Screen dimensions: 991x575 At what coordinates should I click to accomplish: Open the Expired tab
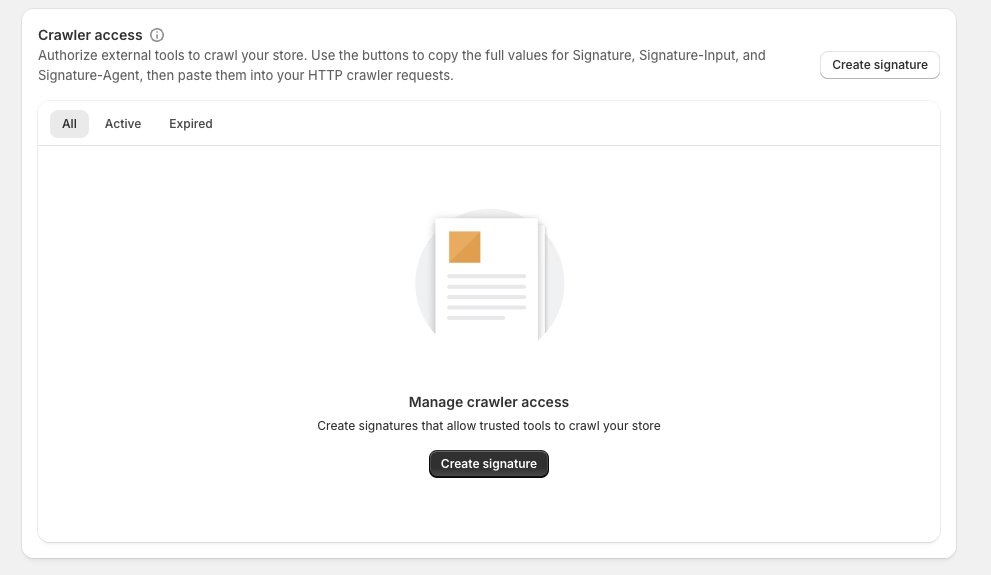[x=190, y=124]
